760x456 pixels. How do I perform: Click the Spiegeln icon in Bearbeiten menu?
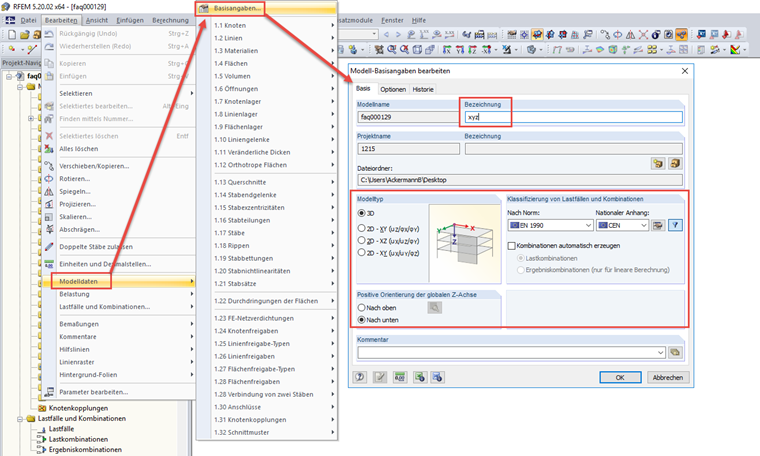pyautogui.click(x=49, y=191)
